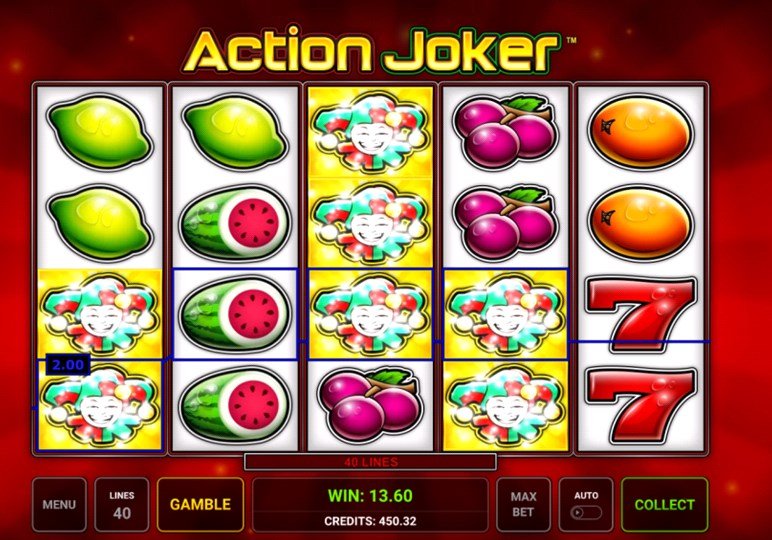Collect the winnings with COLLECT
This screenshot has width=772, height=540.
click(665, 505)
